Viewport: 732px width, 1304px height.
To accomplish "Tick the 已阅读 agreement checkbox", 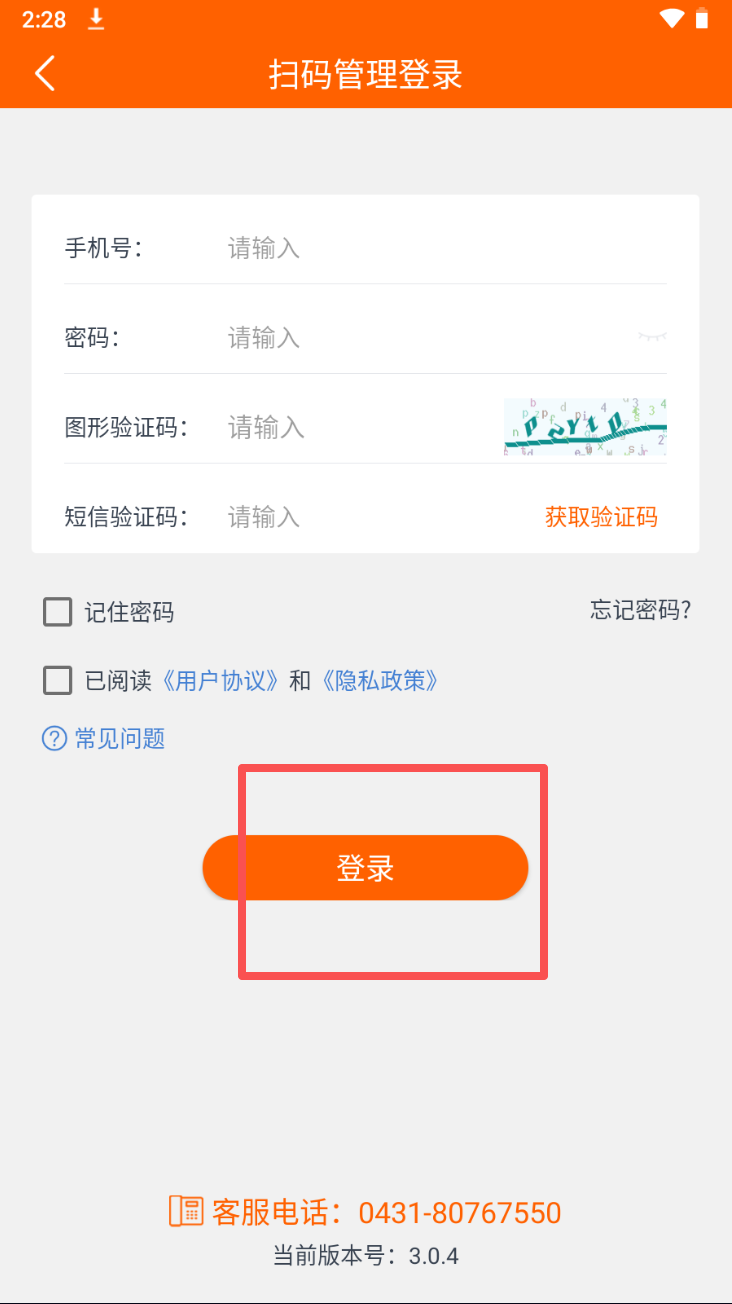I will [58, 681].
